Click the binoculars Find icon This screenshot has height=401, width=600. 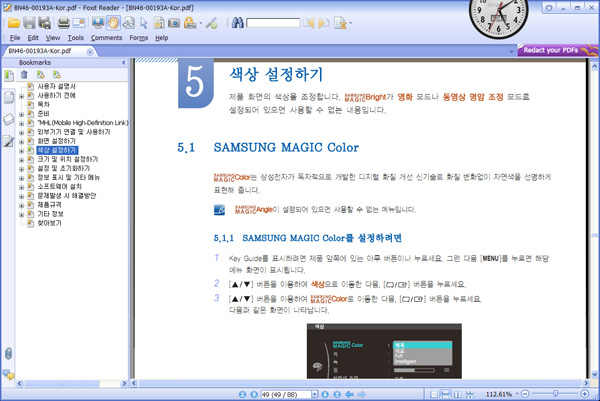tap(237, 23)
